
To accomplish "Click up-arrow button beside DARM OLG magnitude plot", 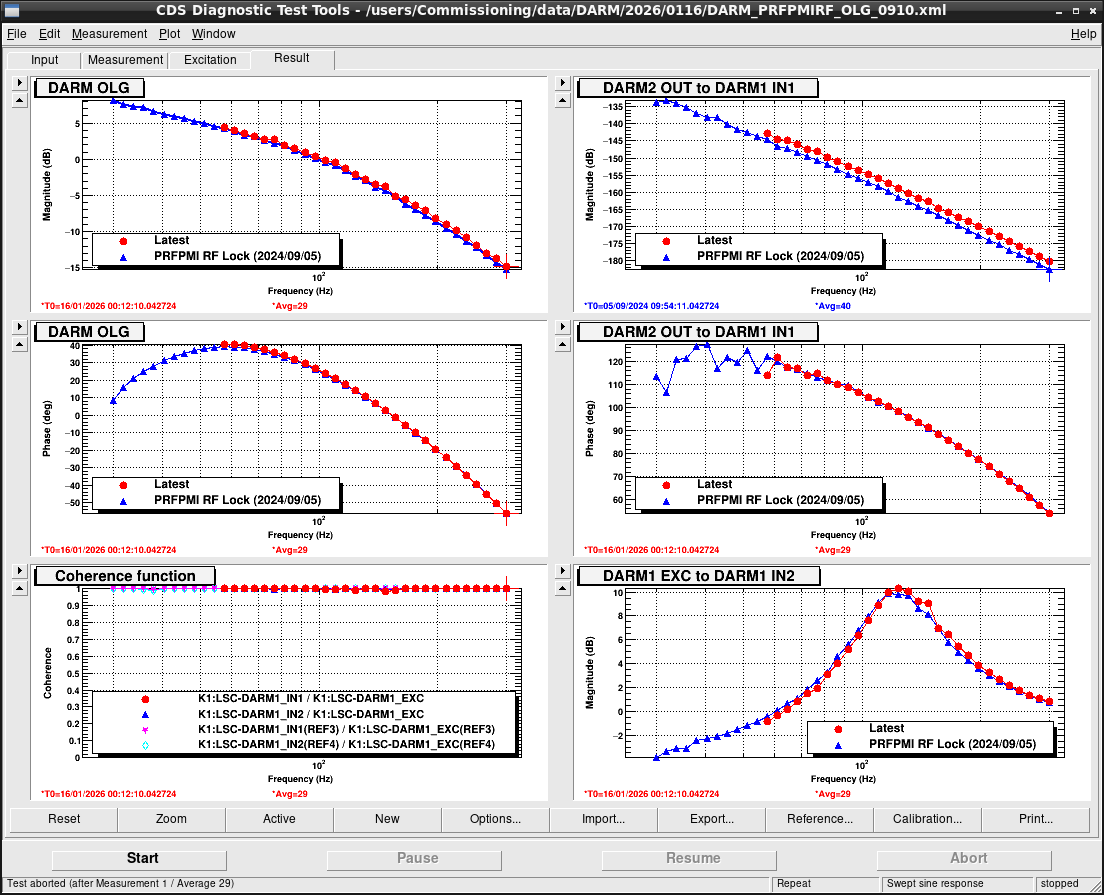I will 18,100.
